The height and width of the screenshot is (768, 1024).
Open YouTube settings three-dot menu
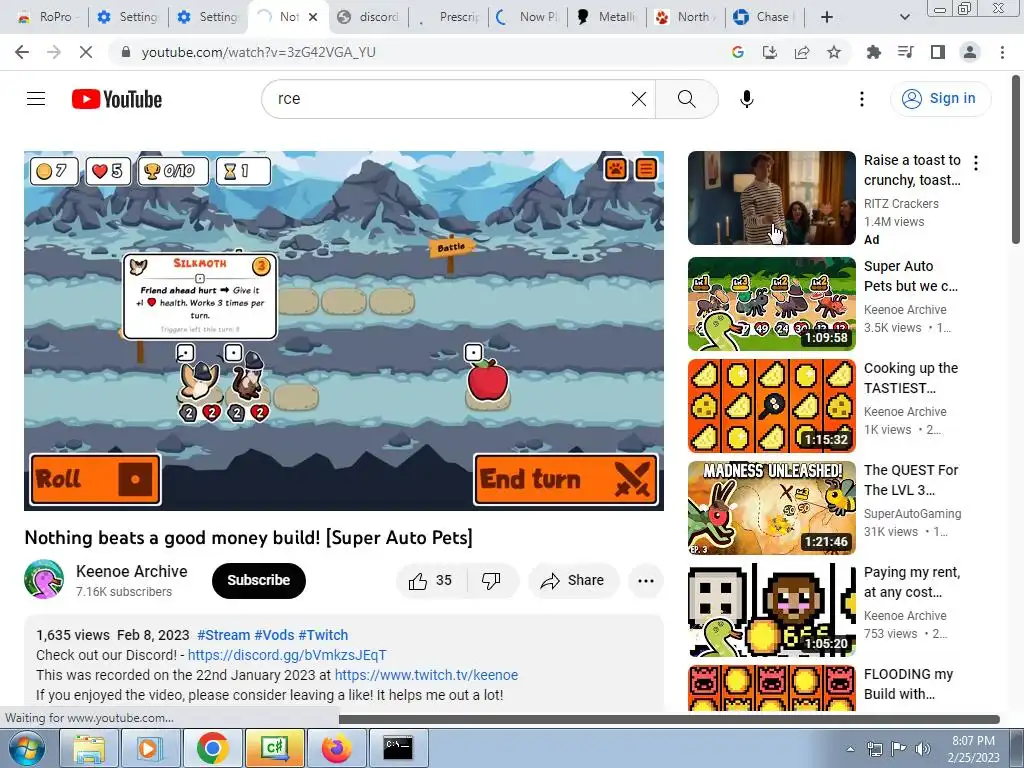pyautogui.click(x=861, y=99)
